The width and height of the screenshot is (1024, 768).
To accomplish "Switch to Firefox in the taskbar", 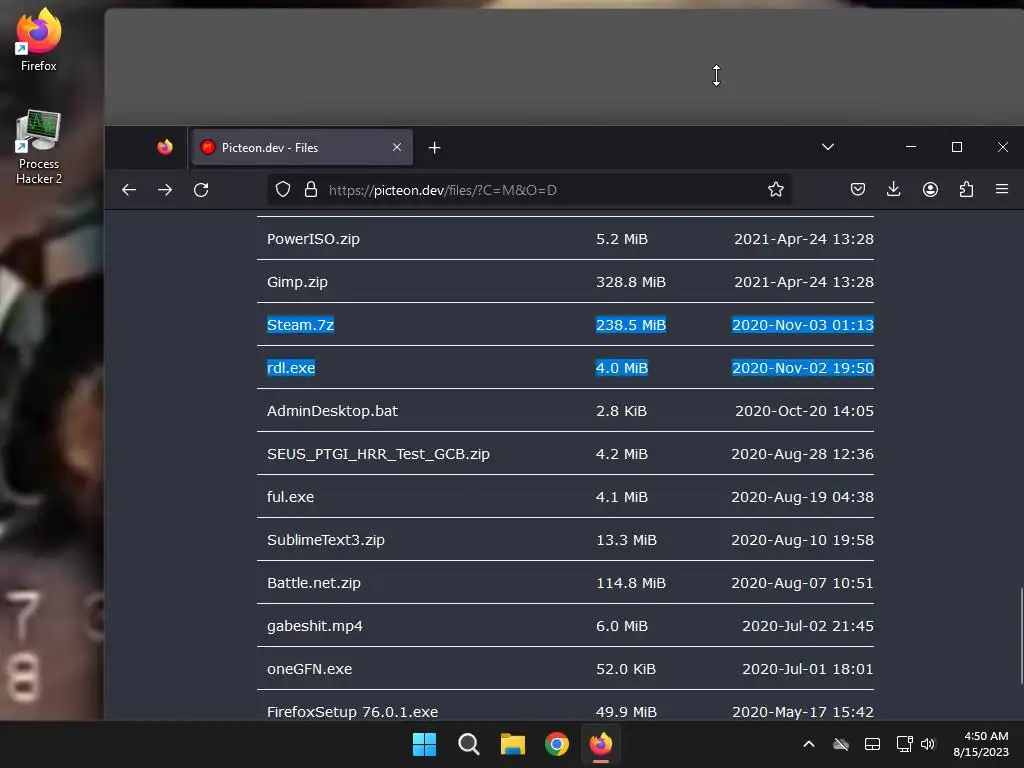I will coord(601,744).
